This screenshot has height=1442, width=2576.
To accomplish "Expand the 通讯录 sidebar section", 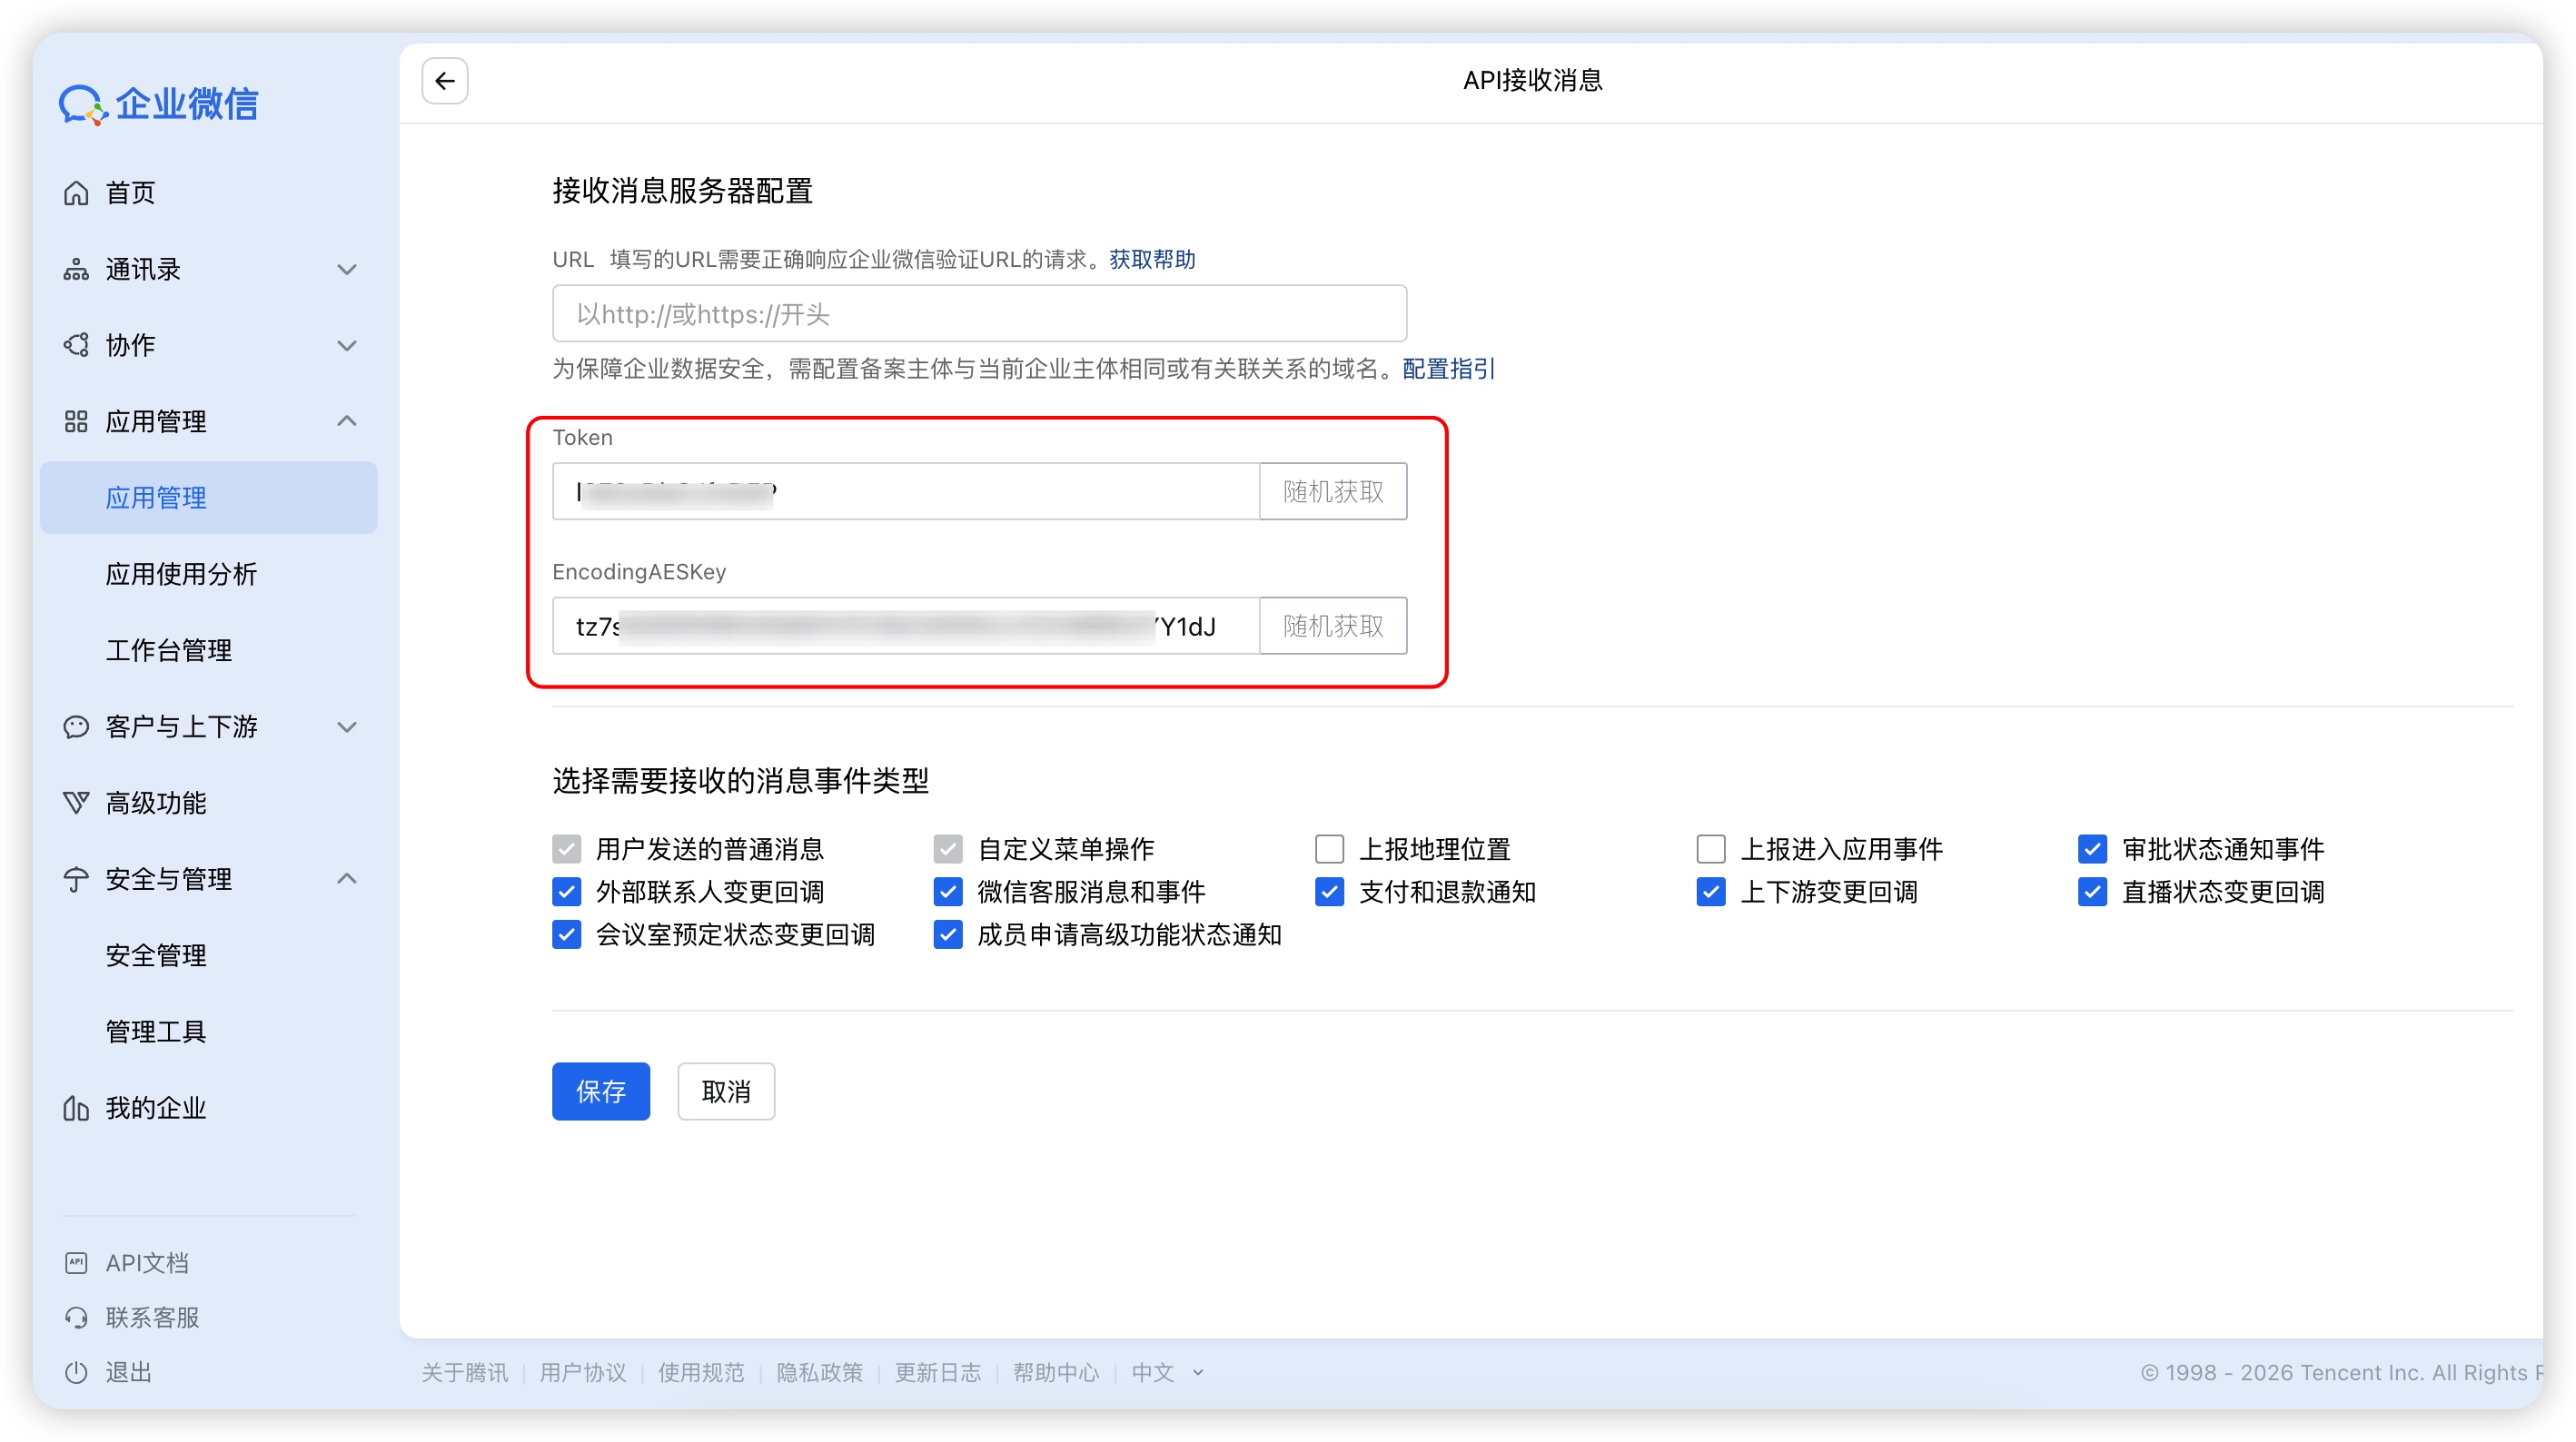I will 347,269.
